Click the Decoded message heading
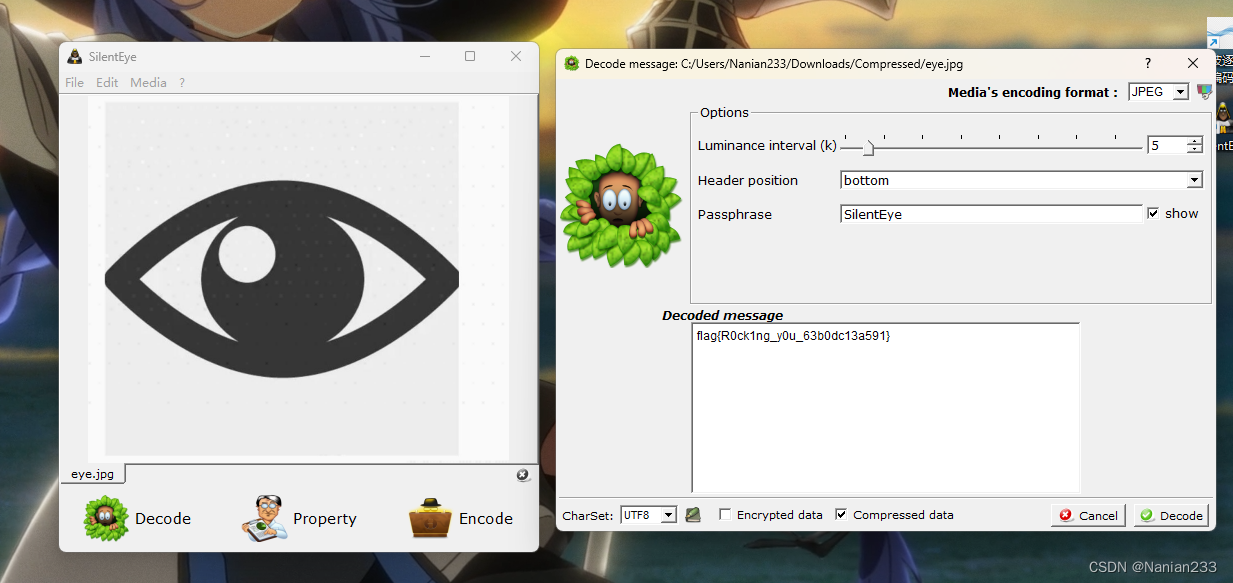 [x=722, y=315]
